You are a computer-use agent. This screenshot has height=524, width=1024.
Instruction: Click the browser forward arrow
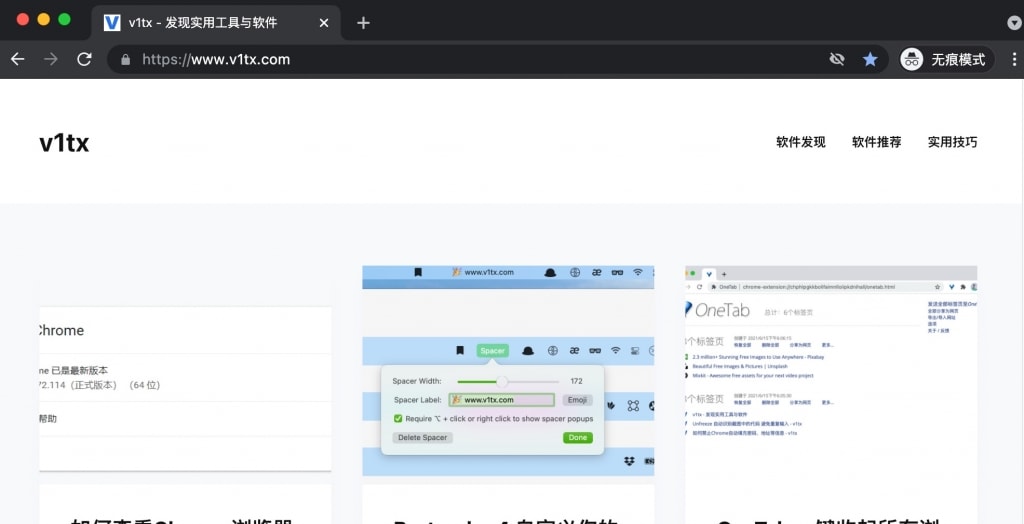(51, 59)
